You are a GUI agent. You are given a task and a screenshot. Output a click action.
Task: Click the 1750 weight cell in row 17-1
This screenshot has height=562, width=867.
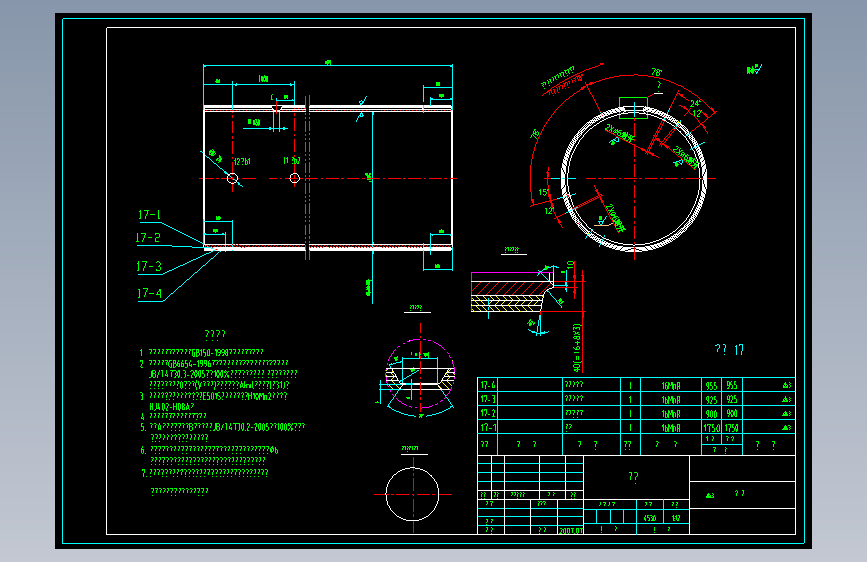712,428
